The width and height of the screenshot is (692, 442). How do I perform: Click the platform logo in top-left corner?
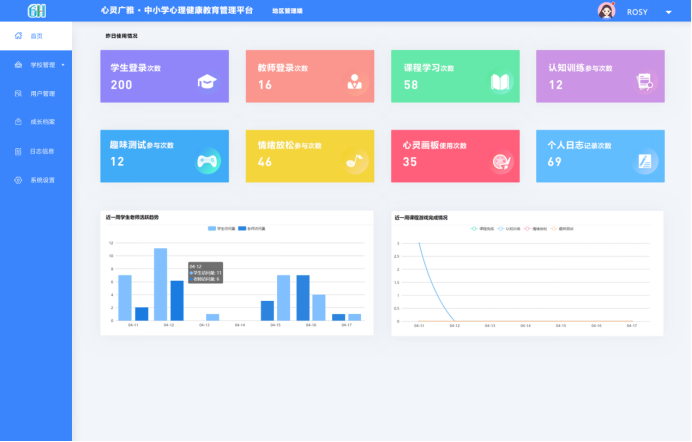[x=36, y=11]
